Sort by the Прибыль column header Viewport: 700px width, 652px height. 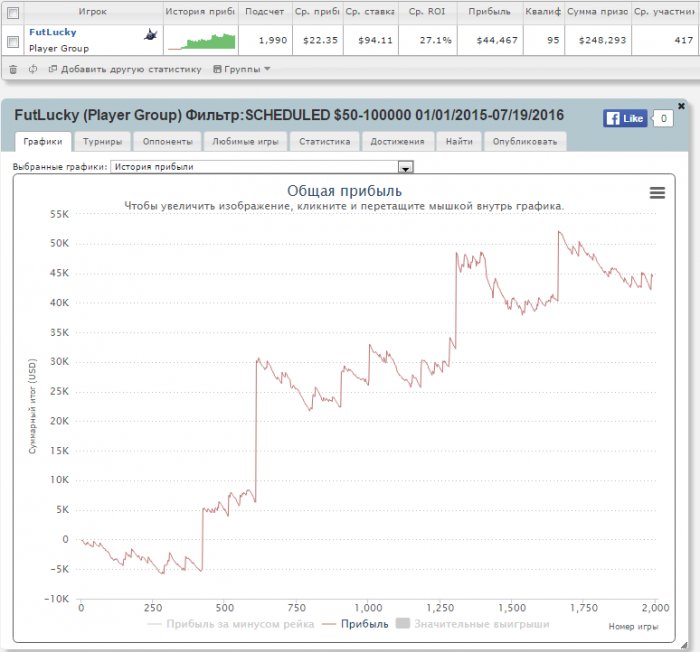pyautogui.click(x=490, y=12)
